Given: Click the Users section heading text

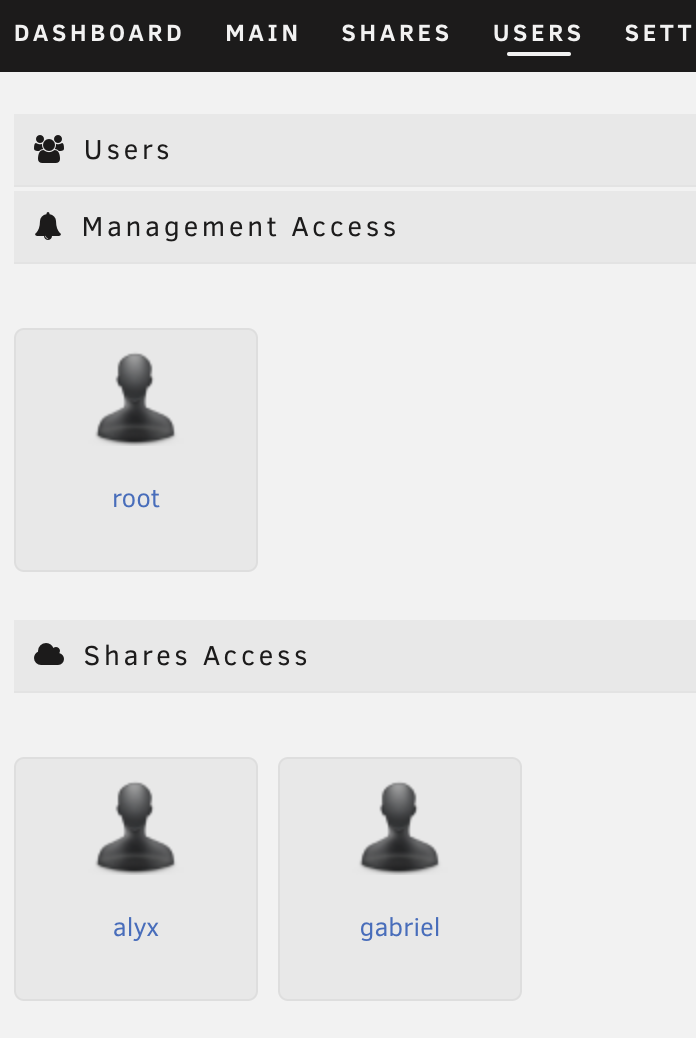Looking at the screenshot, I should pos(128,150).
